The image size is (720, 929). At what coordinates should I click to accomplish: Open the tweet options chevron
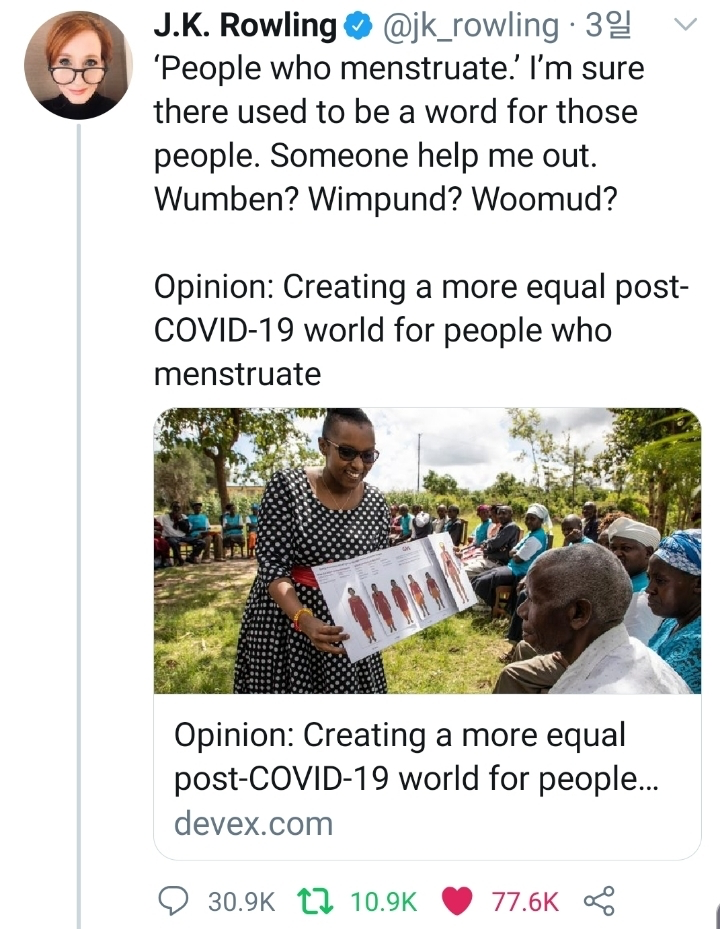(x=686, y=24)
